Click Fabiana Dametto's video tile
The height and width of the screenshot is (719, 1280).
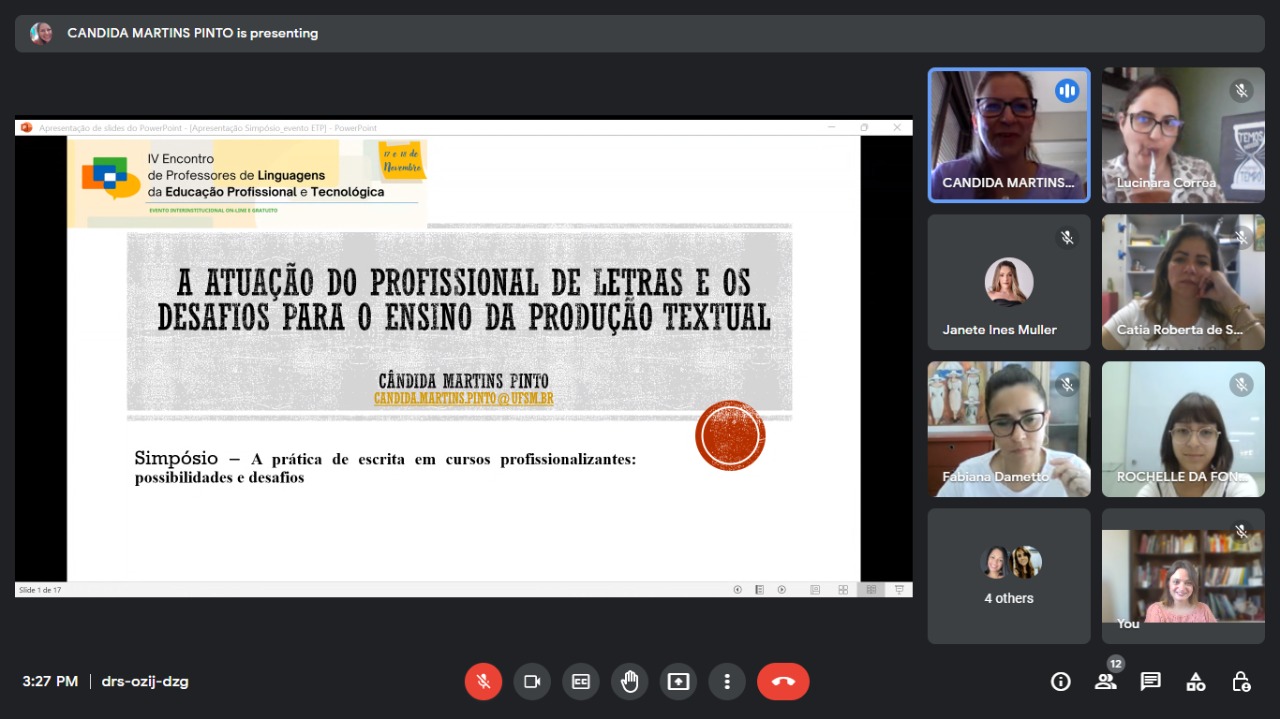pyautogui.click(x=1008, y=429)
